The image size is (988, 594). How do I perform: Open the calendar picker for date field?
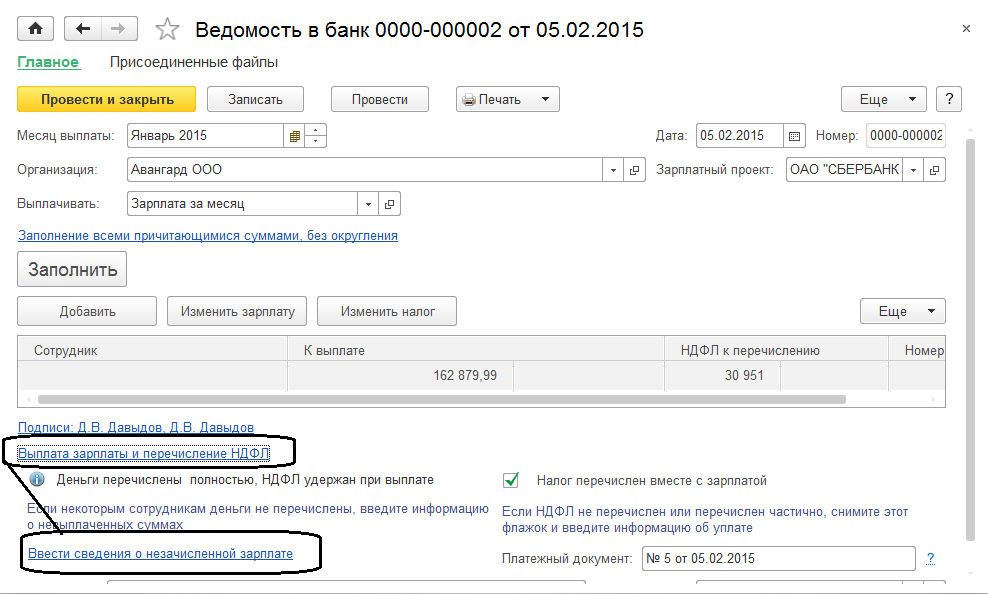pyautogui.click(x=795, y=136)
